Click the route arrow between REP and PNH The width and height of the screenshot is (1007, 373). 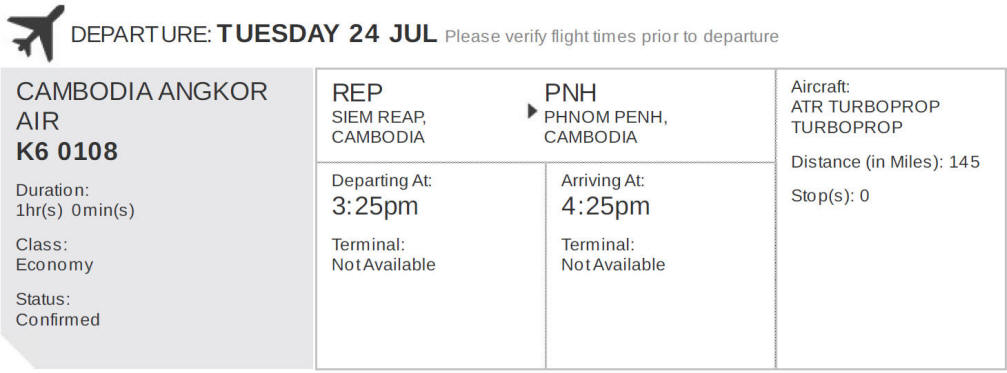532,111
